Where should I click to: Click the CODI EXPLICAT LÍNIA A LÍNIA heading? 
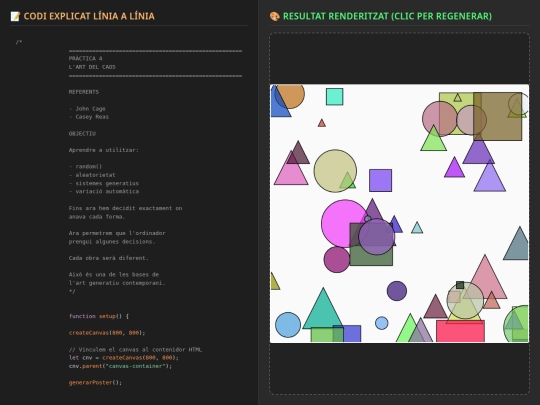pos(89,16)
